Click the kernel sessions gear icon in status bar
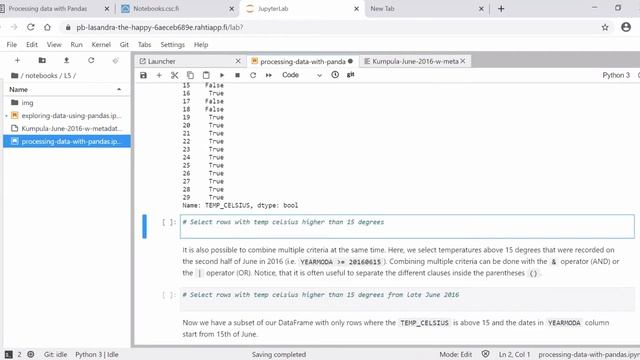Image resolution: width=640 pixels, height=360 pixels. (x=31, y=354)
